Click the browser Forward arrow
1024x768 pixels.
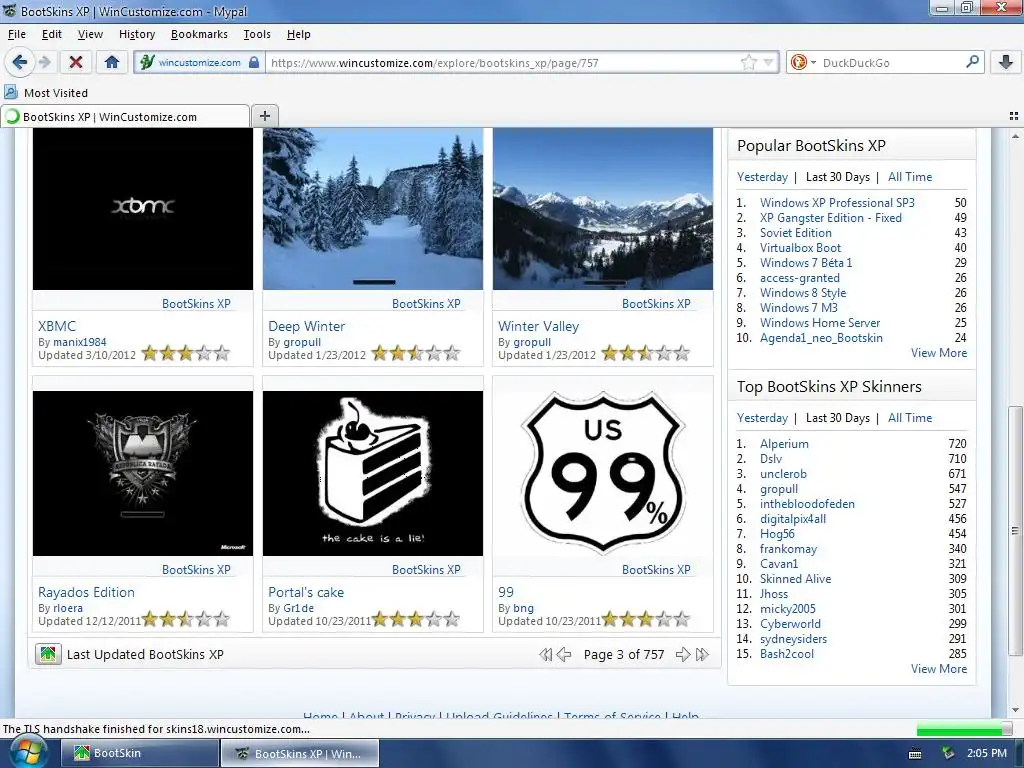pyautogui.click(x=44, y=63)
